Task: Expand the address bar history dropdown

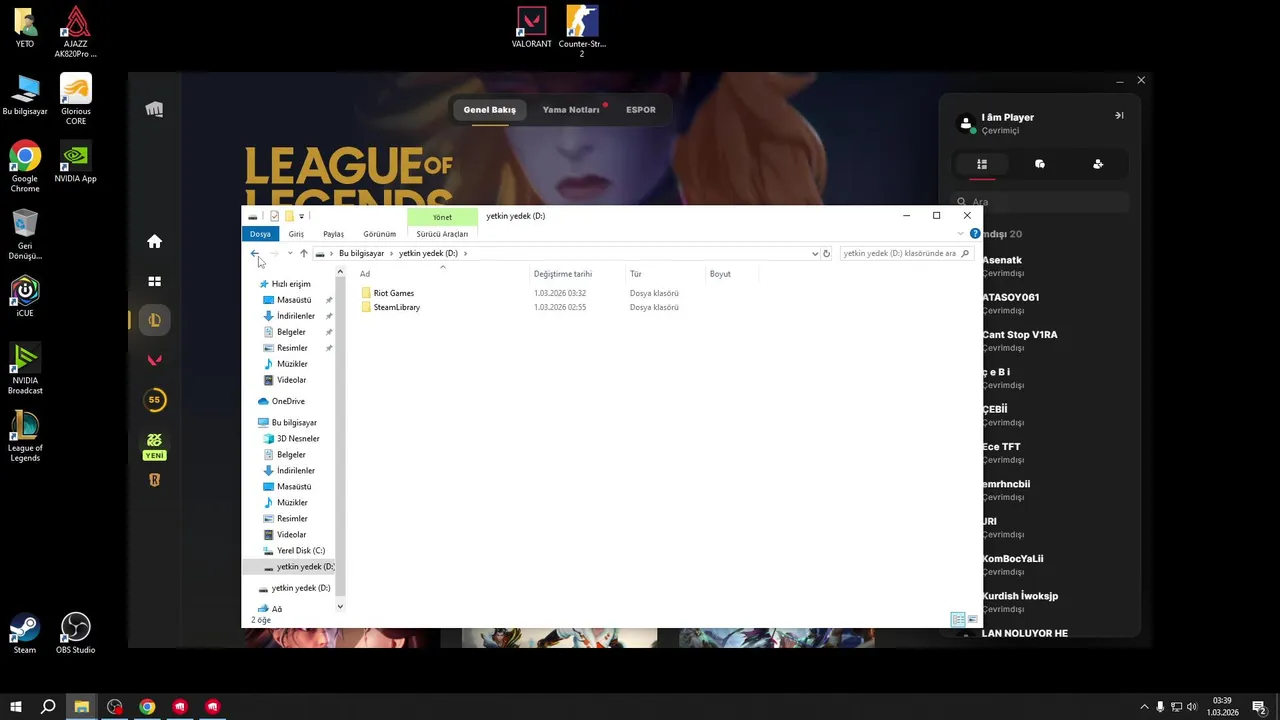Action: coord(815,253)
